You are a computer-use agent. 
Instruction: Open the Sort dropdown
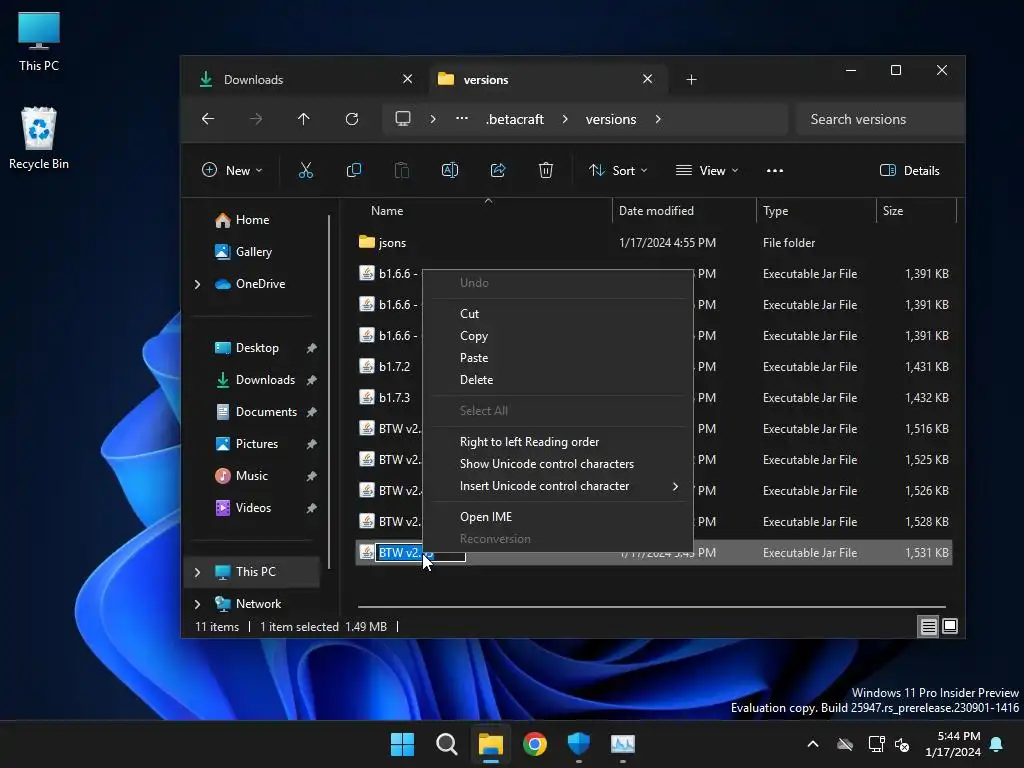coord(618,170)
